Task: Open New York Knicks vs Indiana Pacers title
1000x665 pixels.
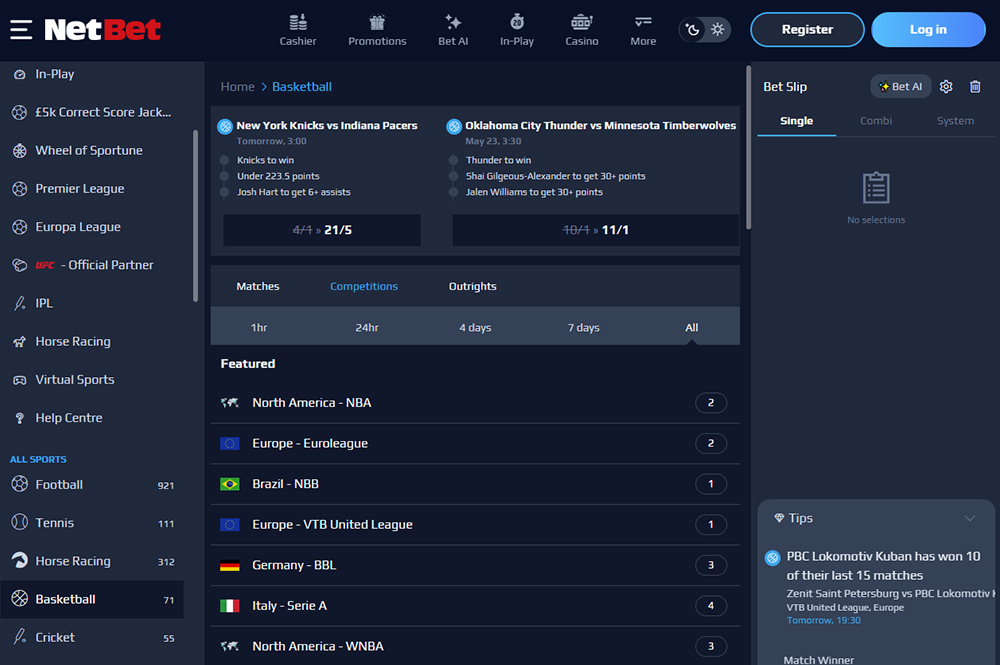Action: [327, 126]
